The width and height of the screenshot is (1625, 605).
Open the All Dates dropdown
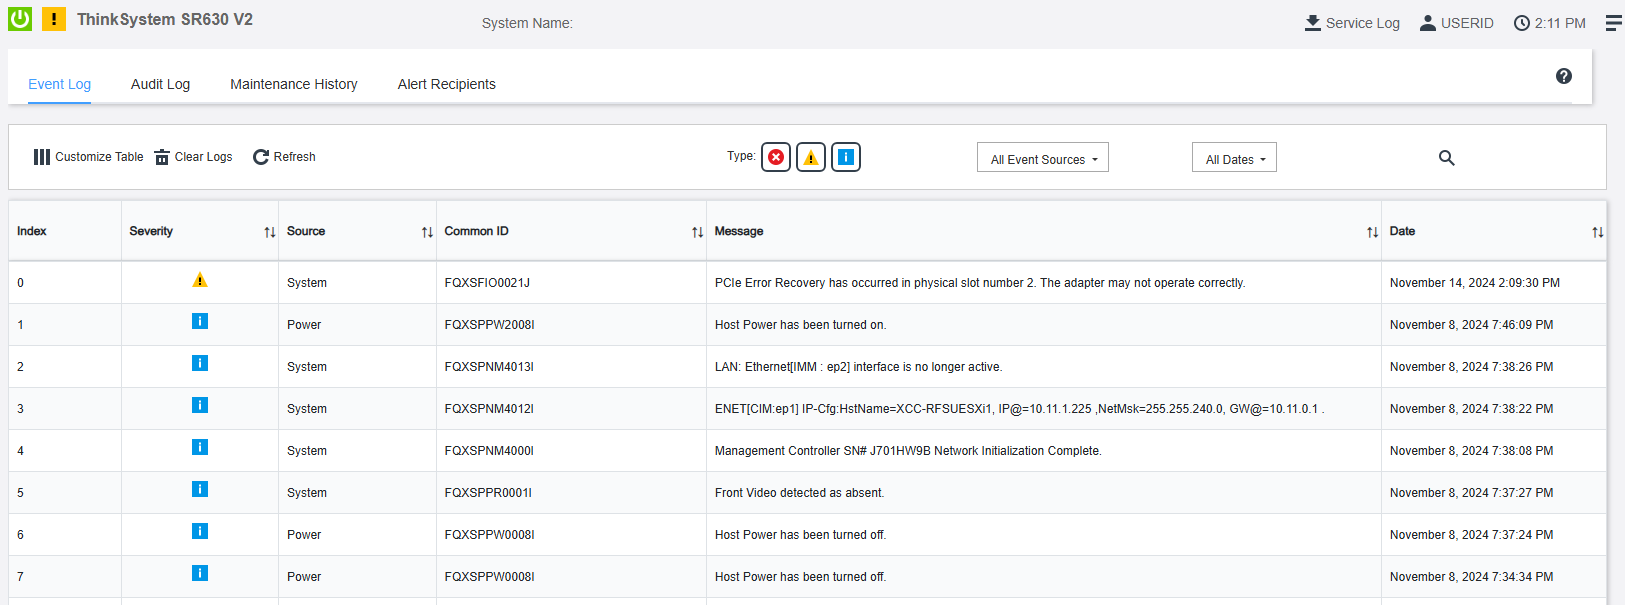tap(1234, 158)
